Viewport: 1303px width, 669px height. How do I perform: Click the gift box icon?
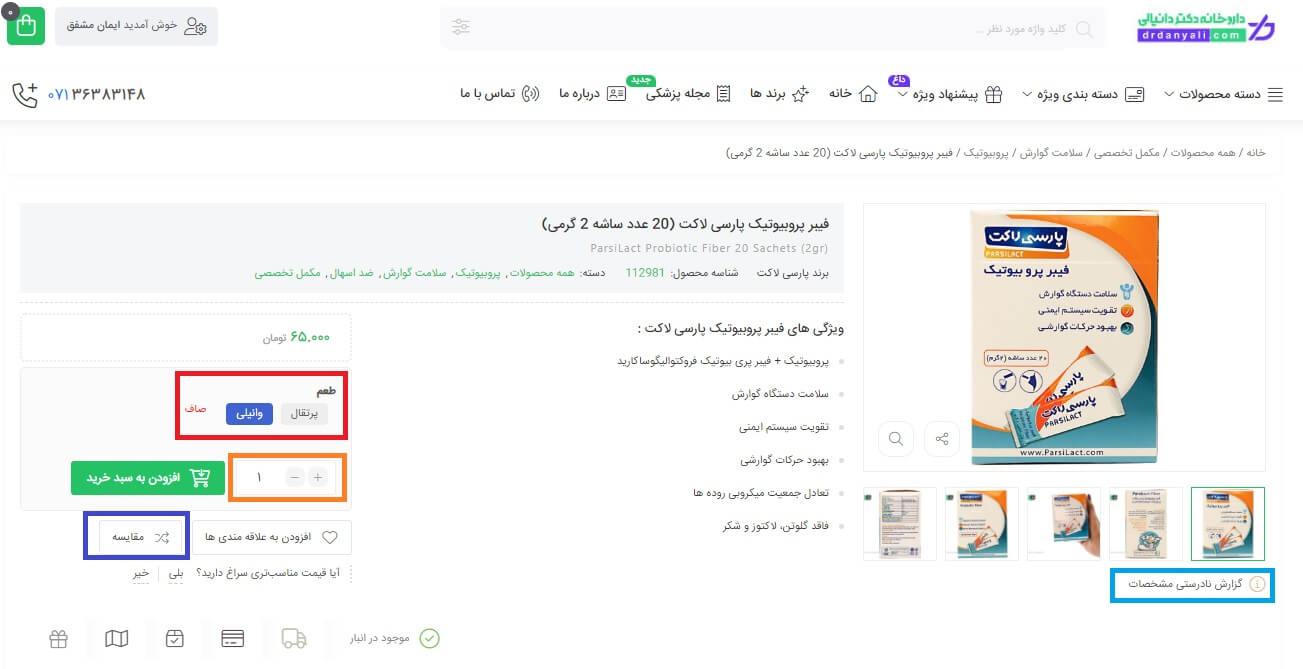pyautogui.click(x=59, y=638)
